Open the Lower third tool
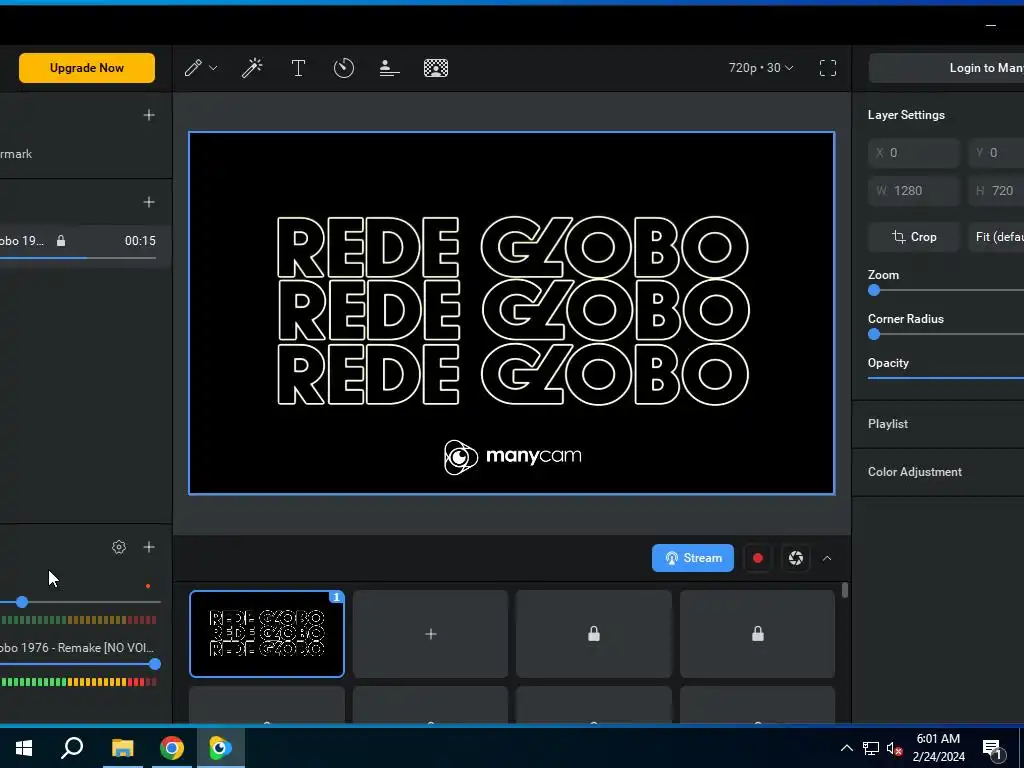 [389, 68]
